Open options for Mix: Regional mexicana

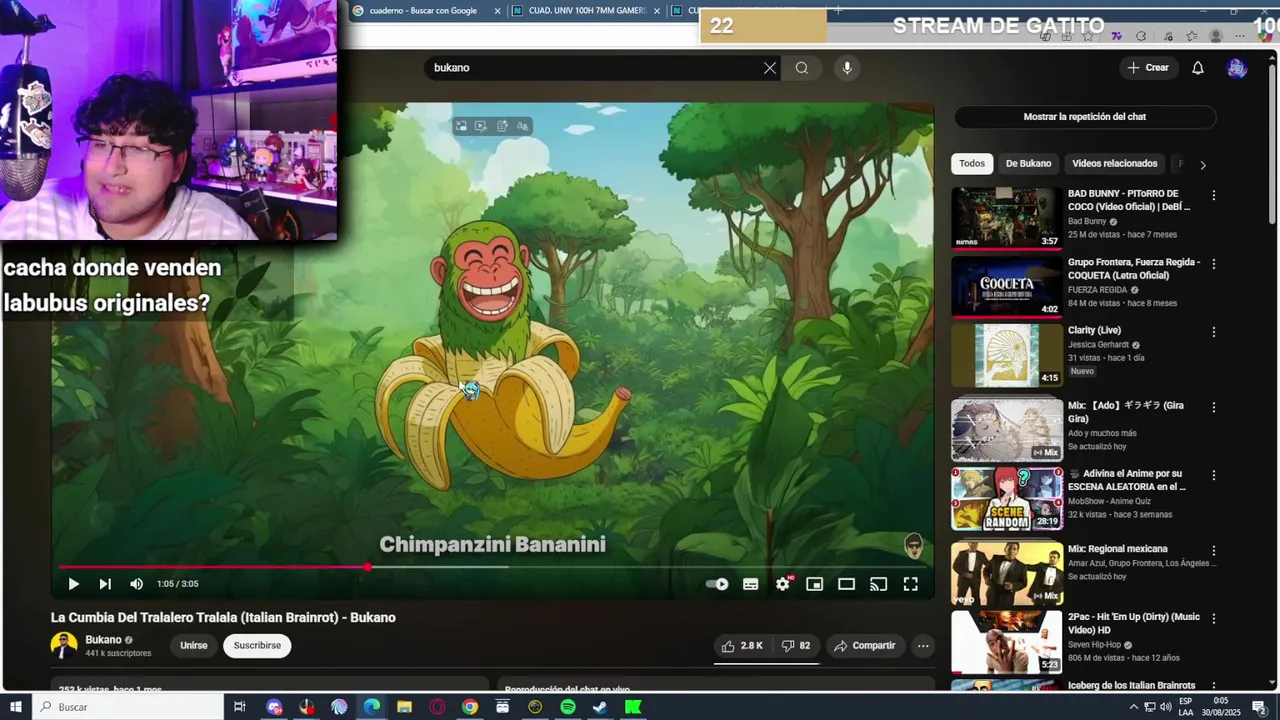(x=1214, y=550)
